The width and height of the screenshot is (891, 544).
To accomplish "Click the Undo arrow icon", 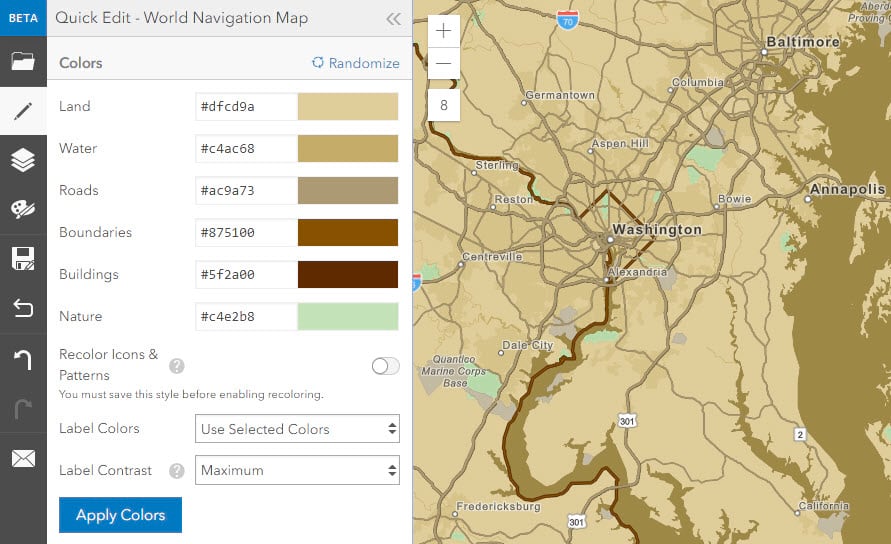I will point(23,359).
